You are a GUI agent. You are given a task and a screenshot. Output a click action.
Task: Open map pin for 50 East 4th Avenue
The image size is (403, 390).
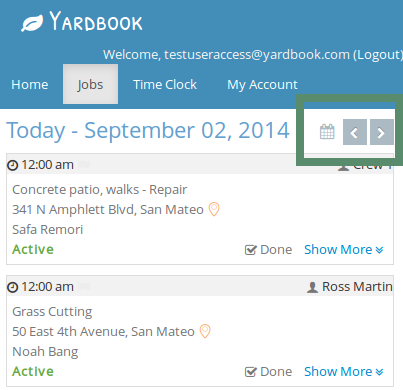click(205, 331)
